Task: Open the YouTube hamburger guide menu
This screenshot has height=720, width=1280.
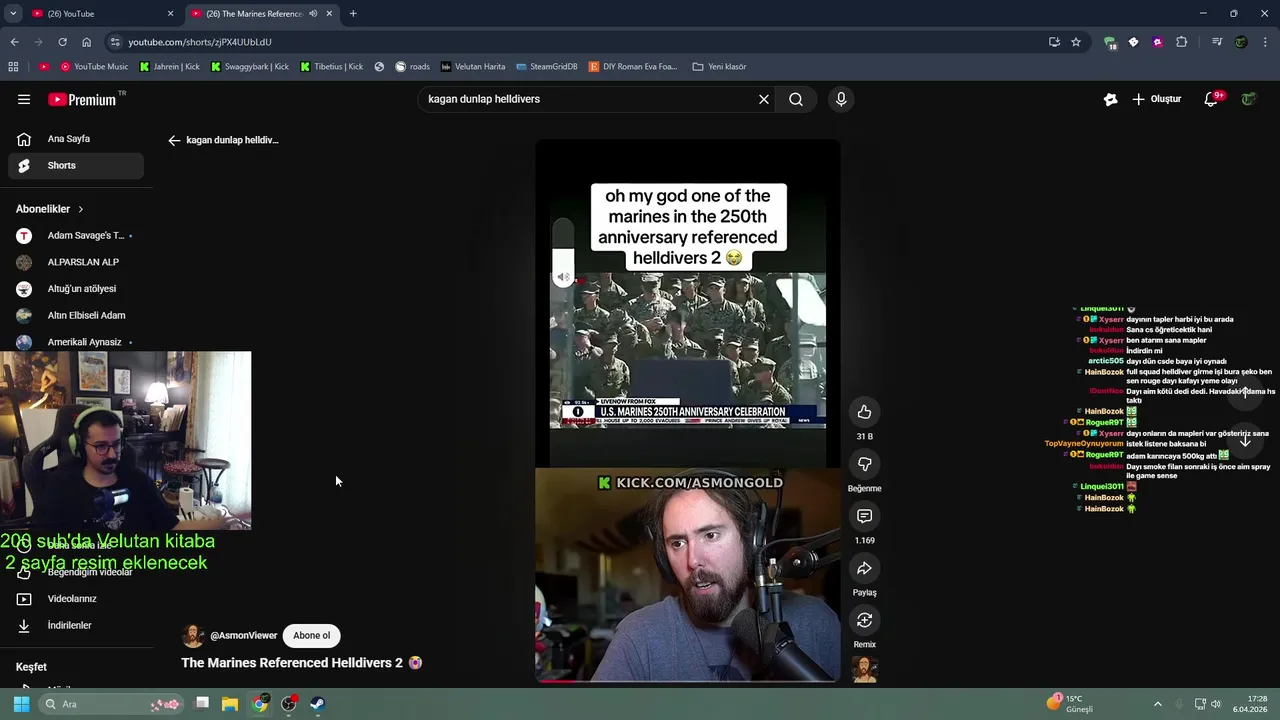Action: click(x=24, y=99)
